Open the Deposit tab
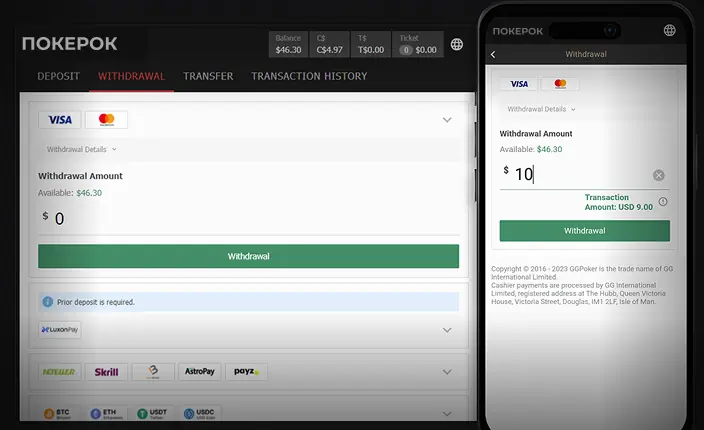The width and height of the screenshot is (704, 430). click(x=59, y=76)
